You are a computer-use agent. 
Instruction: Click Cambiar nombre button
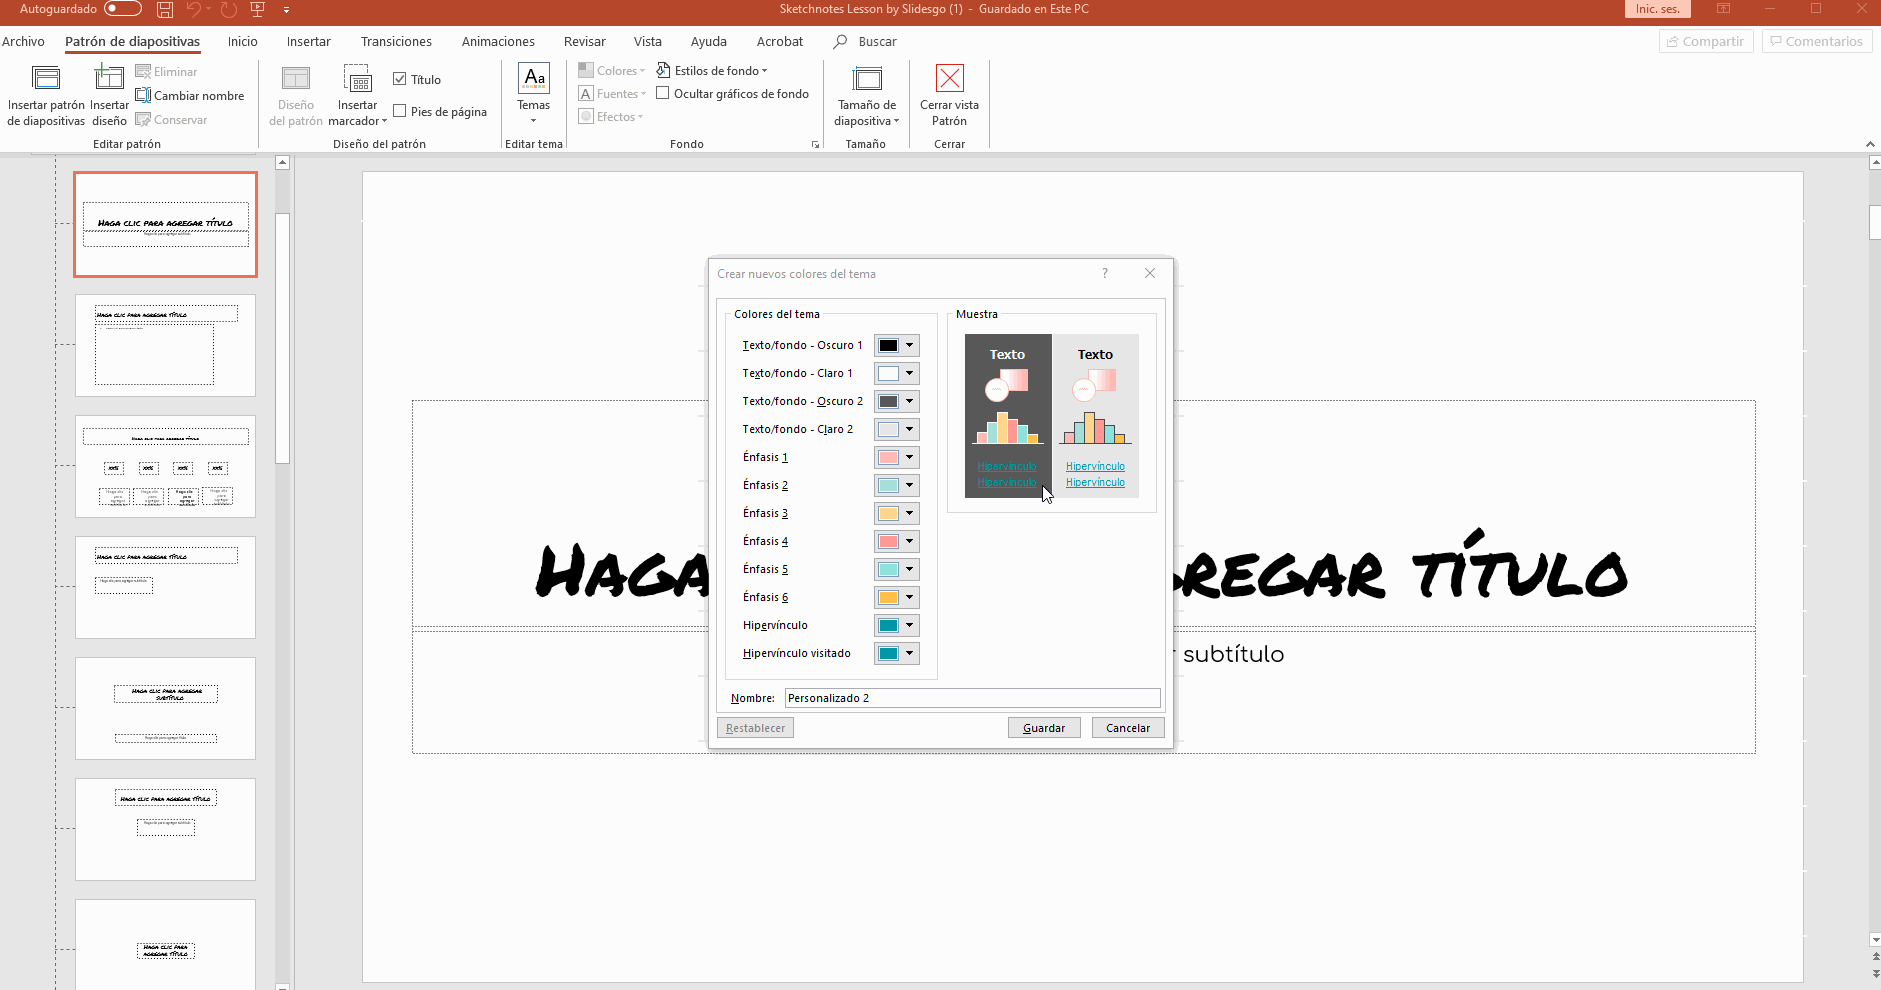(190, 96)
